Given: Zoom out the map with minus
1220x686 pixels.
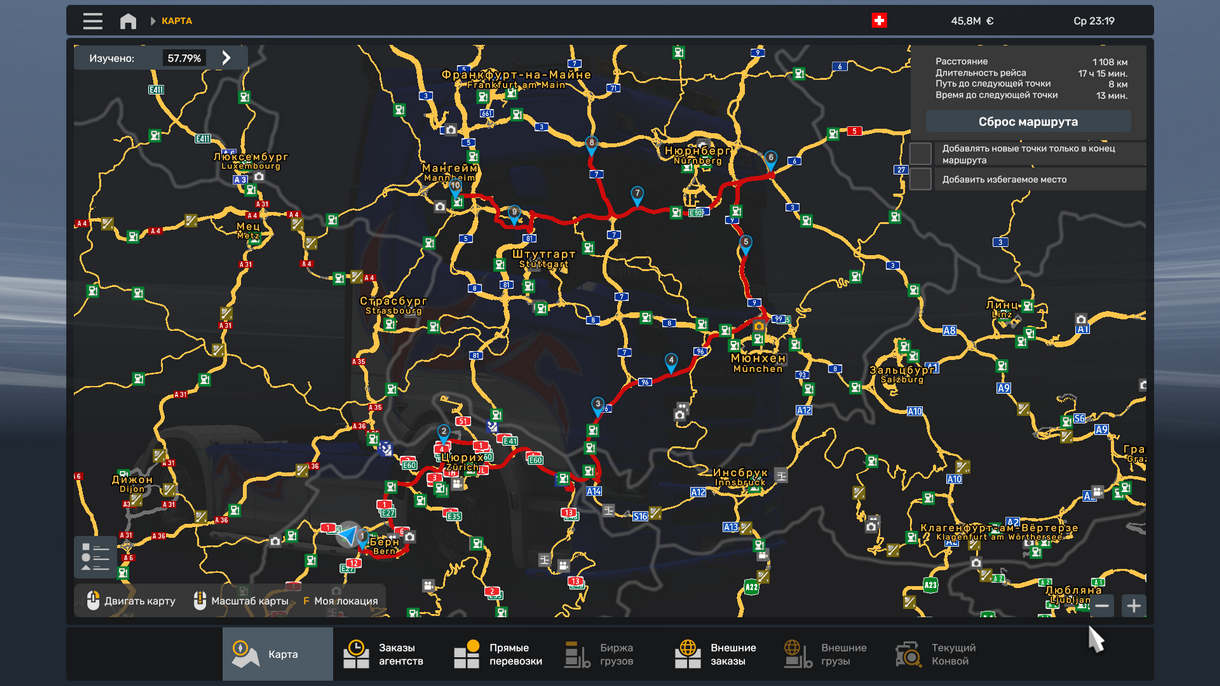Looking at the screenshot, I should click(1102, 606).
